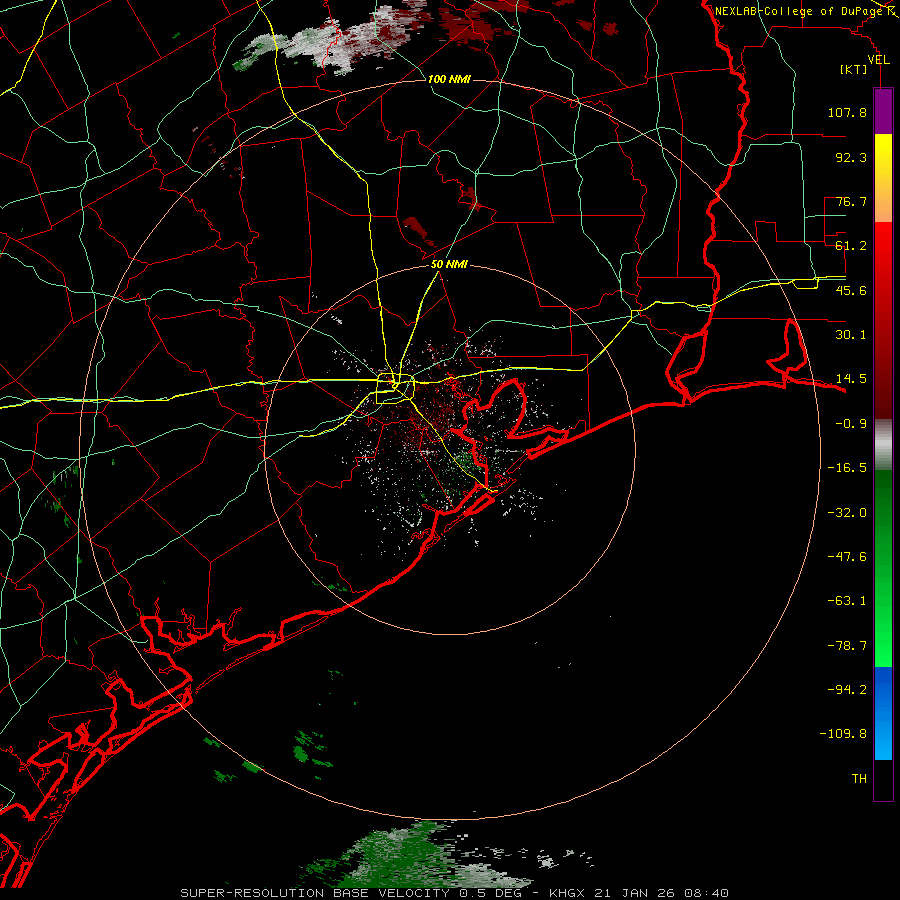Click the 76.7 velocity scale value
The width and height of the screenshot is (900, 900).
pos(851,201)
